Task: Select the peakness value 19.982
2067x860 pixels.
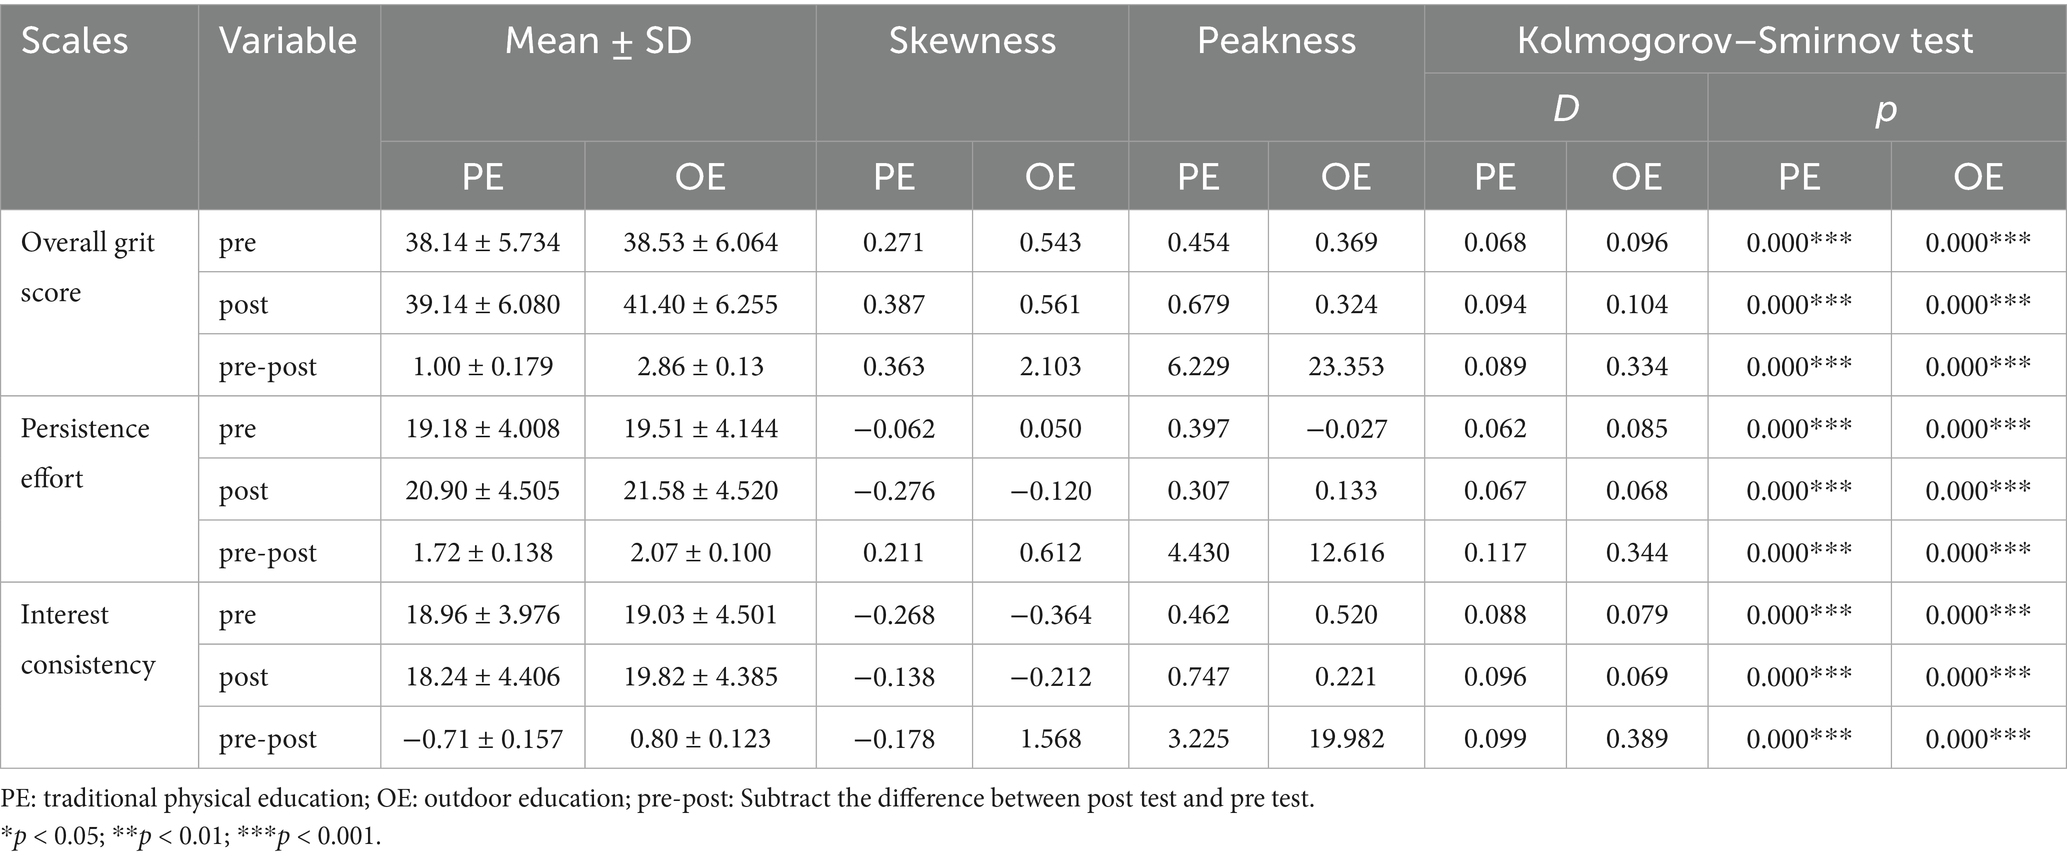Action: pyautogui.click(x=1346, y=739)
